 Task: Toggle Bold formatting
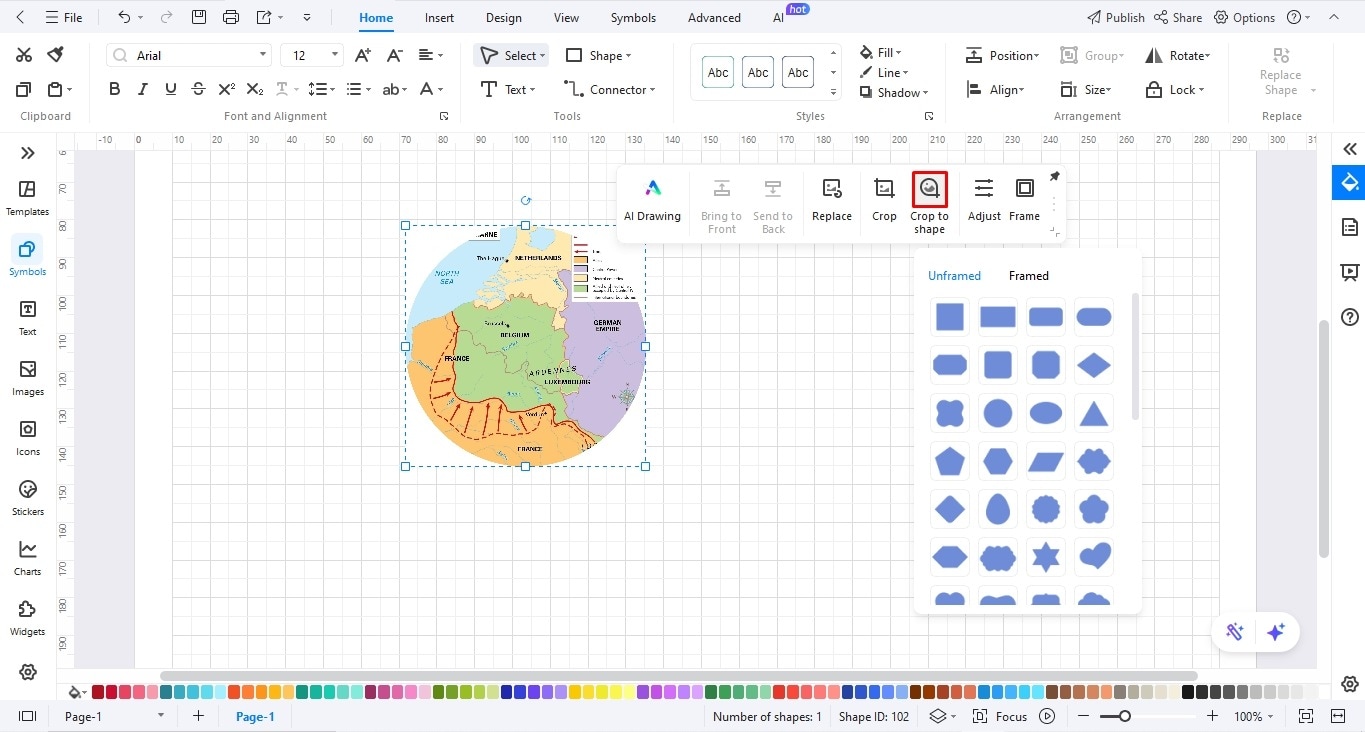(x=115, y=89)
